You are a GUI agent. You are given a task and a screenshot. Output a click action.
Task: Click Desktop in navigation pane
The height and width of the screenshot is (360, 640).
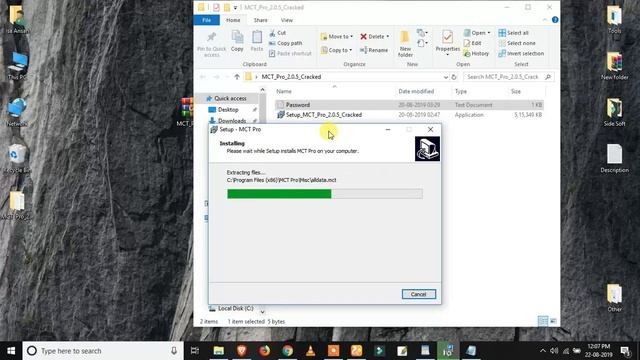(228, 110)
